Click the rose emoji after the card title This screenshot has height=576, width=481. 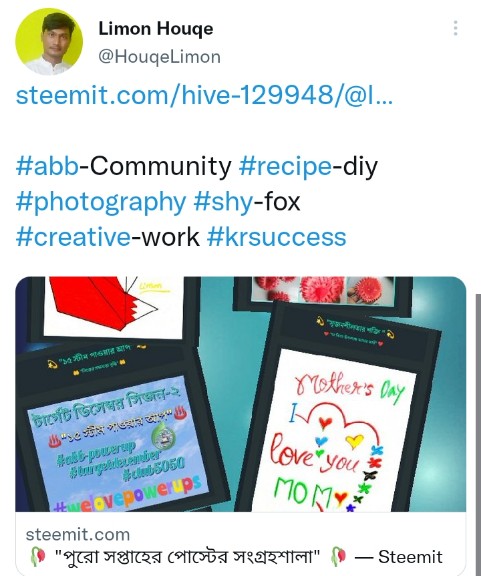tap(339, 557)
